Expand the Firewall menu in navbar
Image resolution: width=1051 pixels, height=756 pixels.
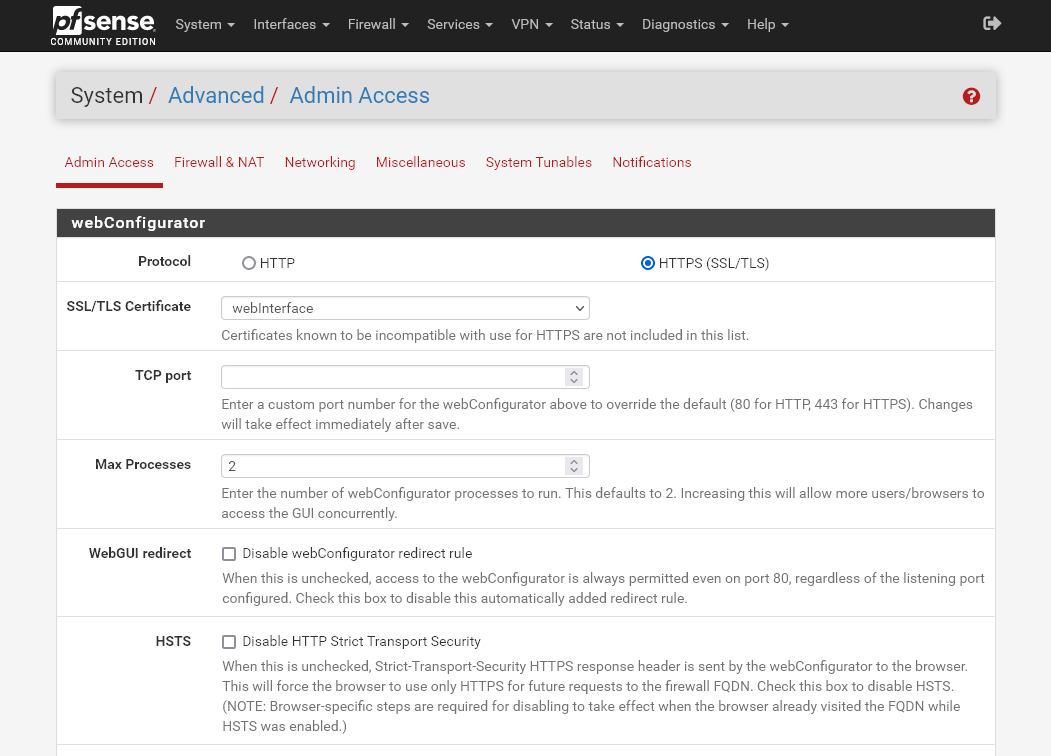click(377, 24)
